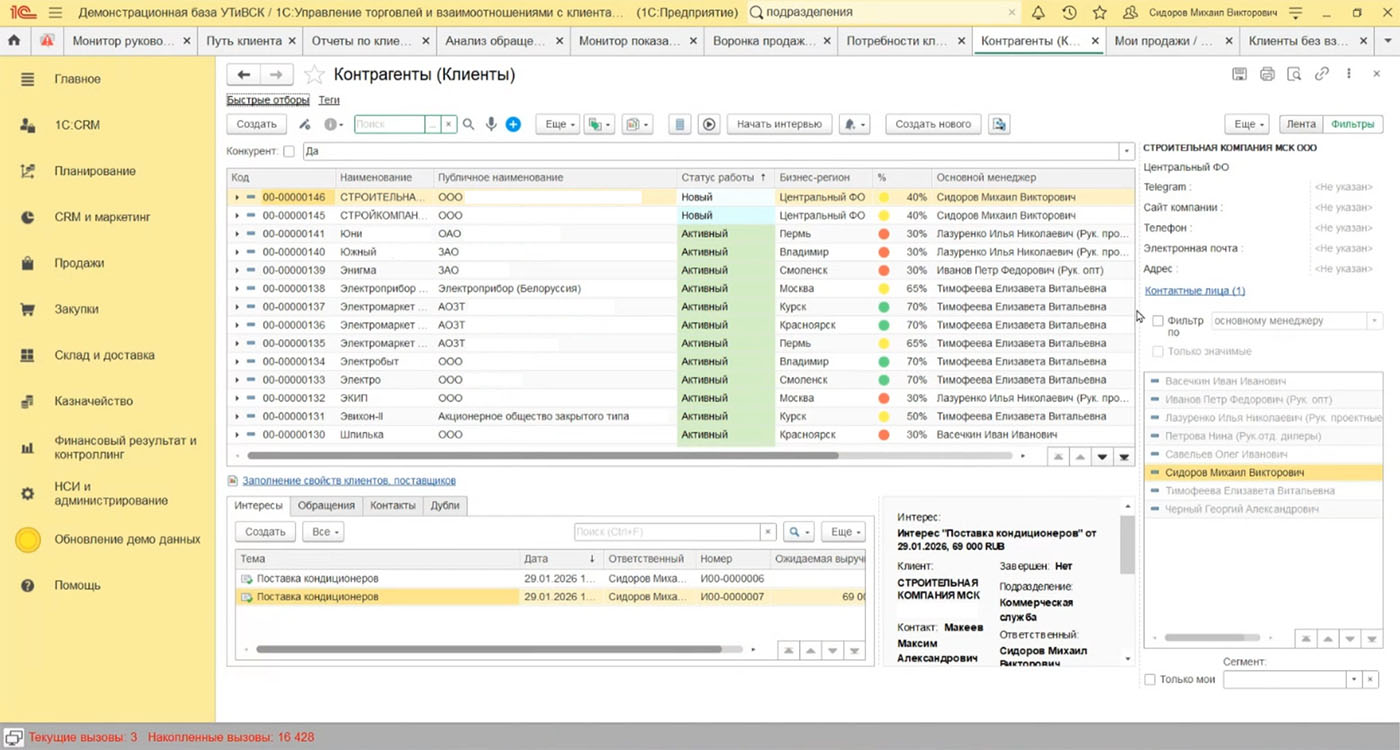1400x750 pixels.
Task: Click the save diskette icon
Action: click(1240, 74)
